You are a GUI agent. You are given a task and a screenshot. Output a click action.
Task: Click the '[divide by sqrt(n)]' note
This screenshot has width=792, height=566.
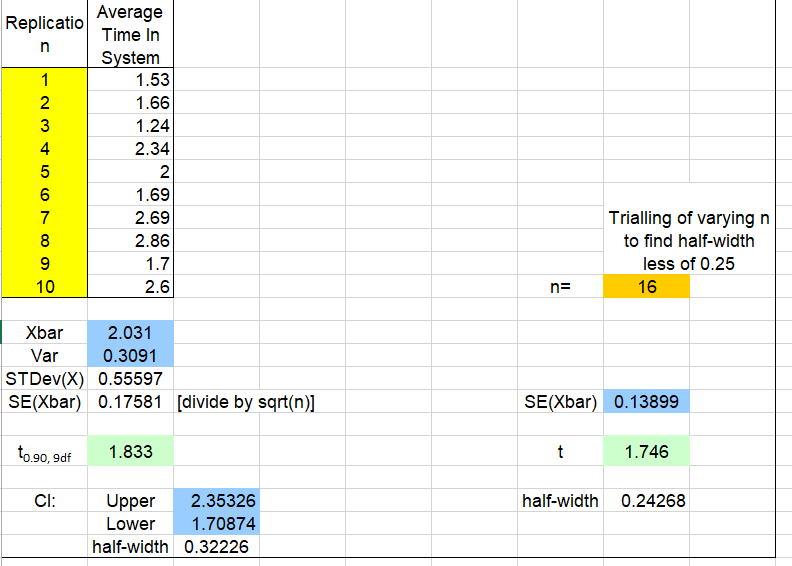click(246, 401)
